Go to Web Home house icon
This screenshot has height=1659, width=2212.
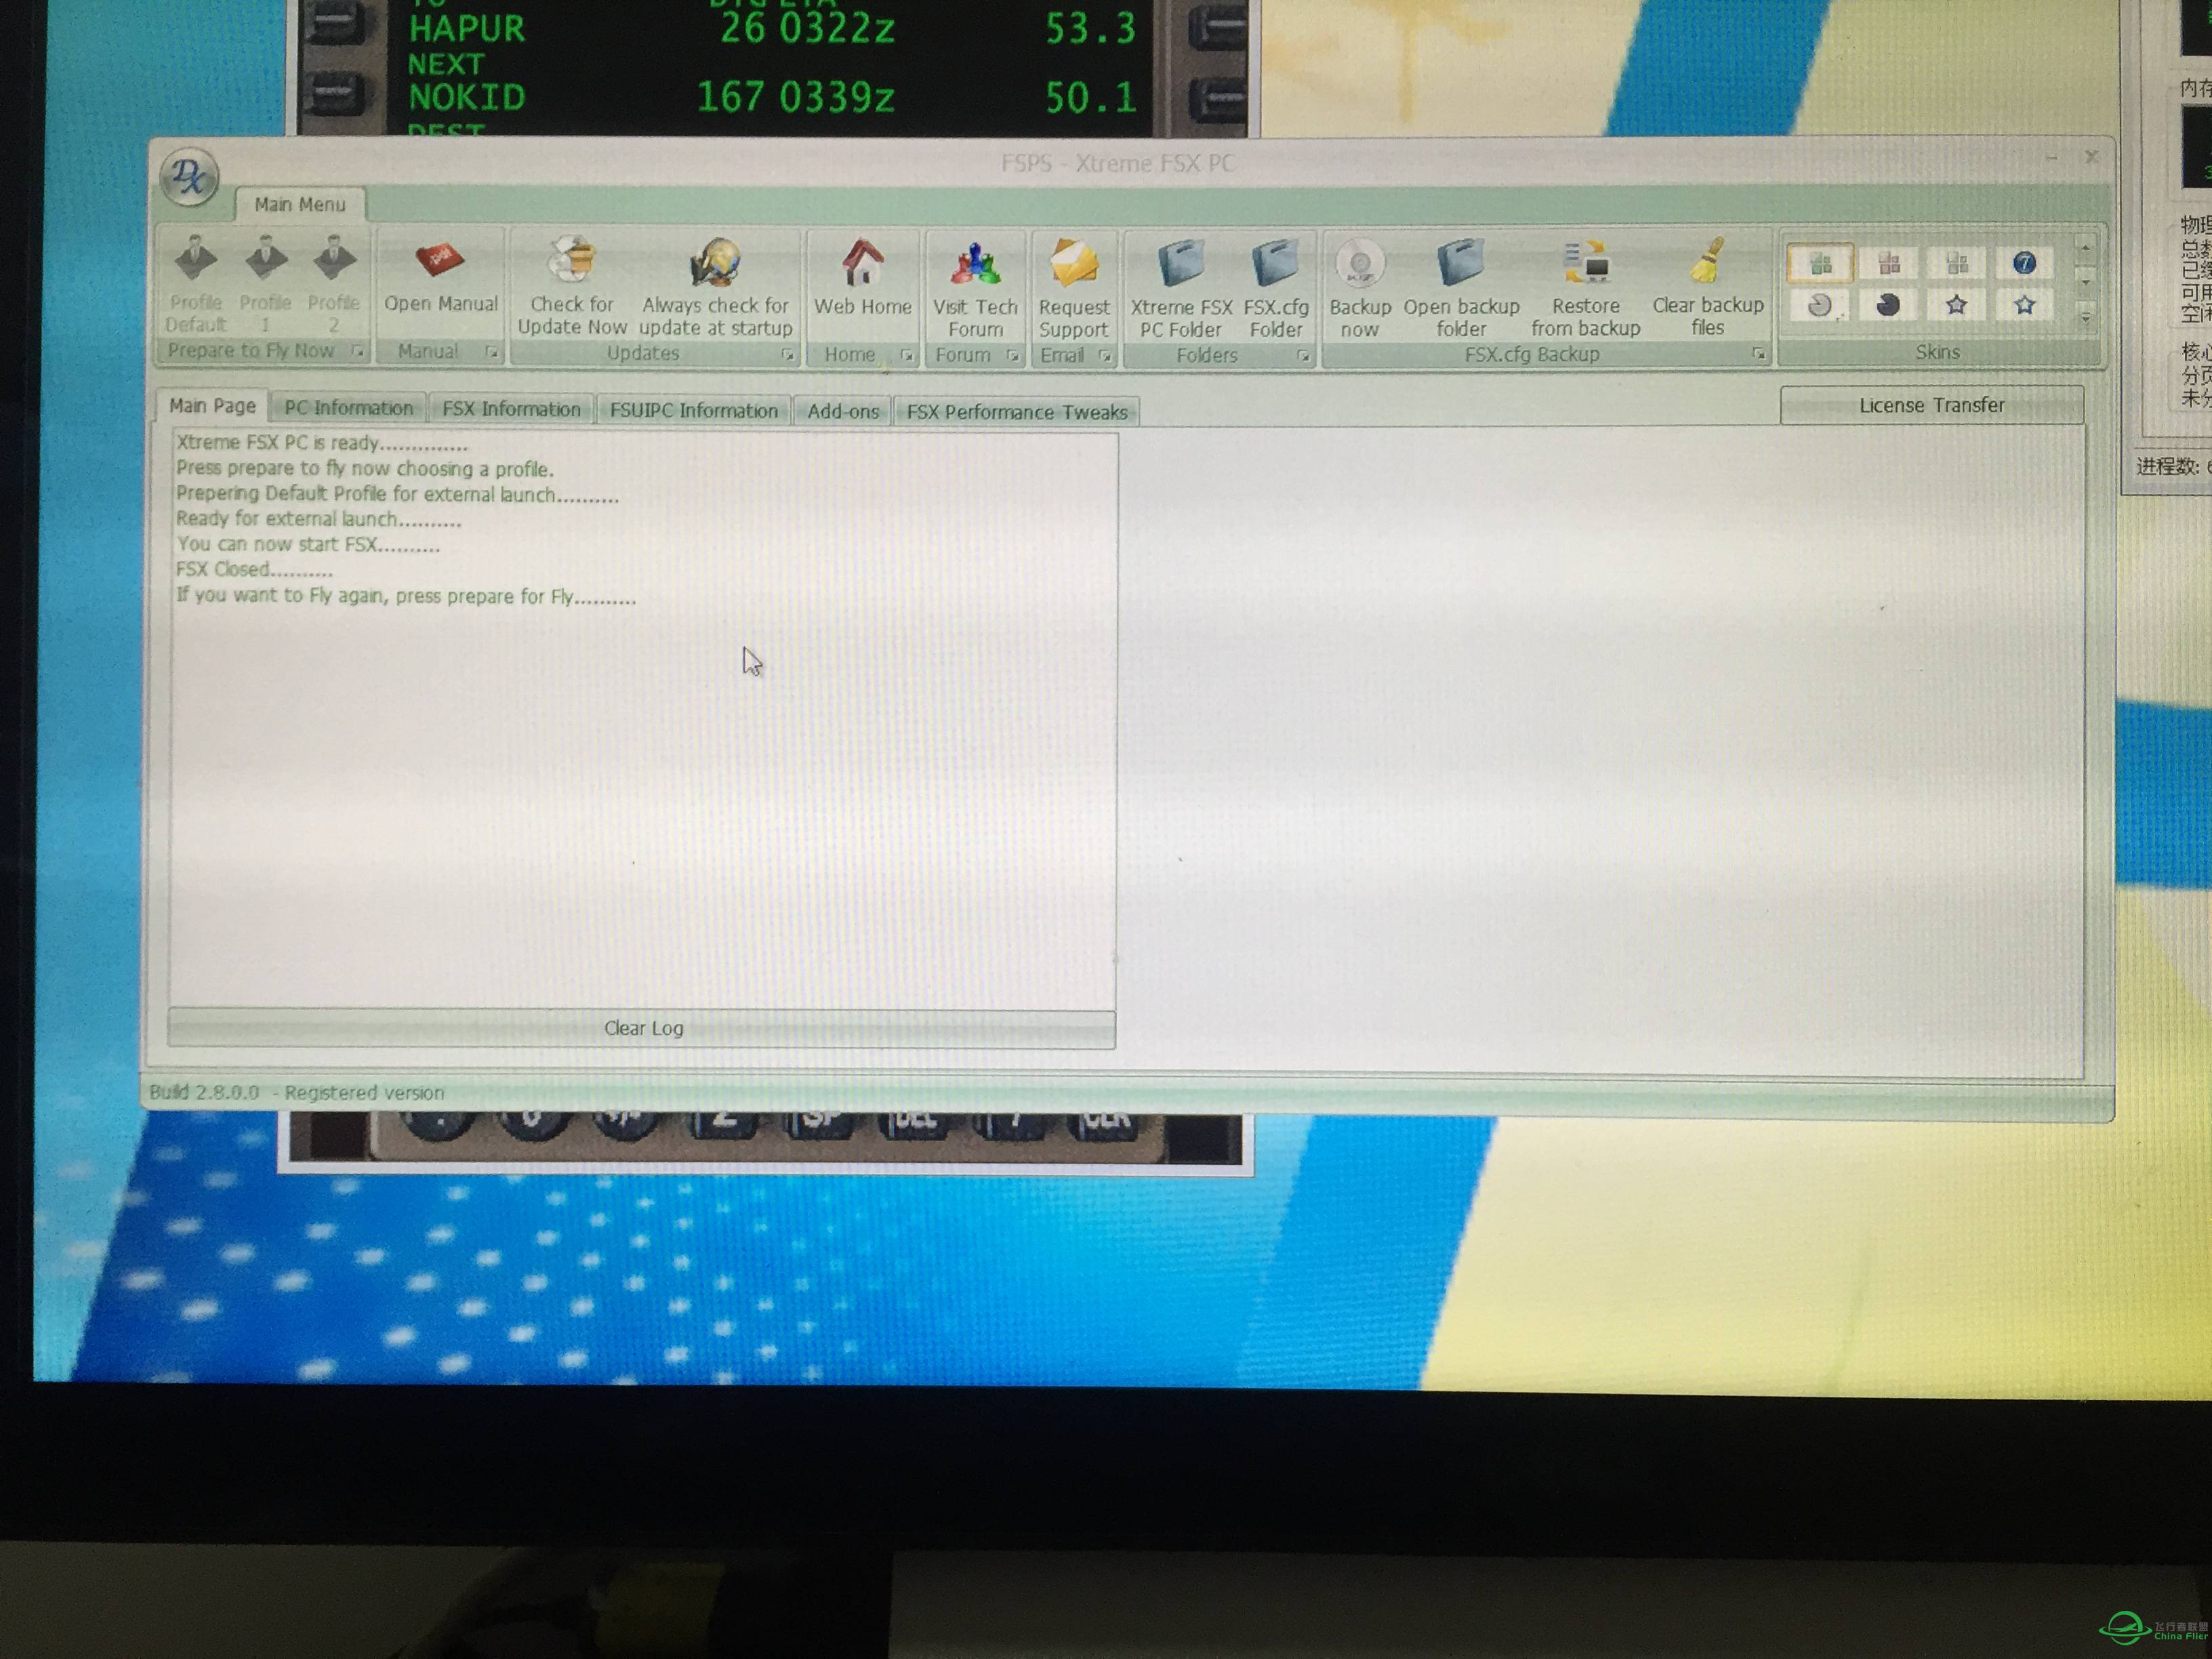pyautogui.click(x=862, y=278)
